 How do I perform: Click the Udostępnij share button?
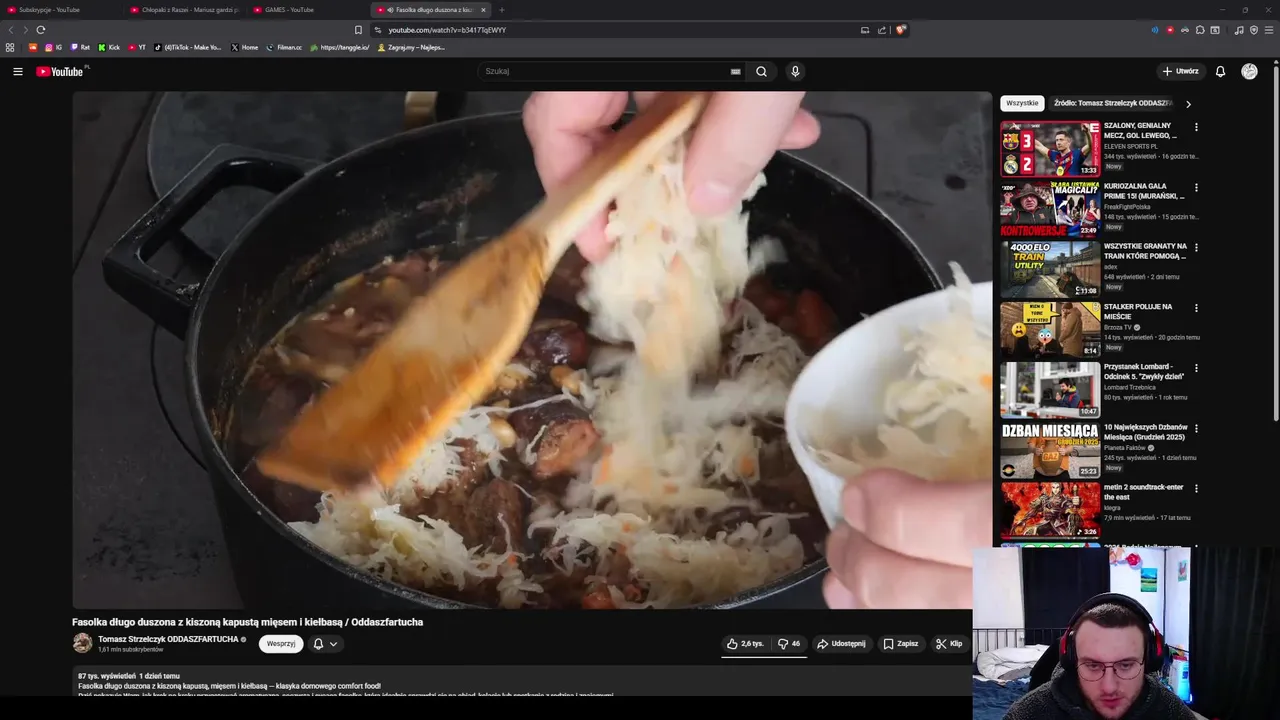pos(841,644)
